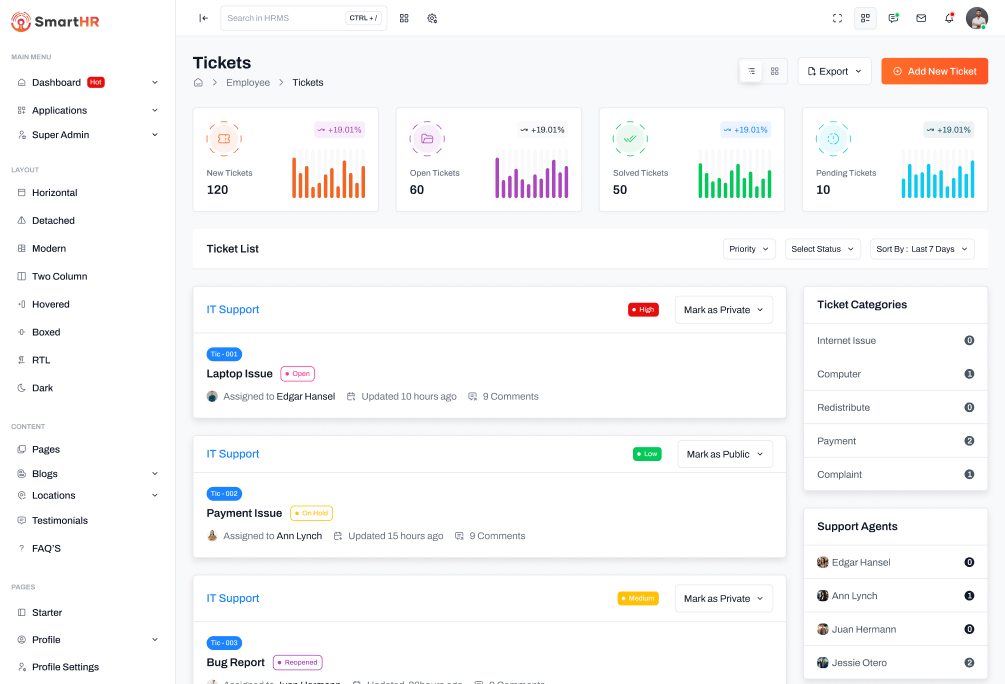This screenshot has width=1005, height=684.
Task: Open the email envelope icon
Action: click(921, 18)
